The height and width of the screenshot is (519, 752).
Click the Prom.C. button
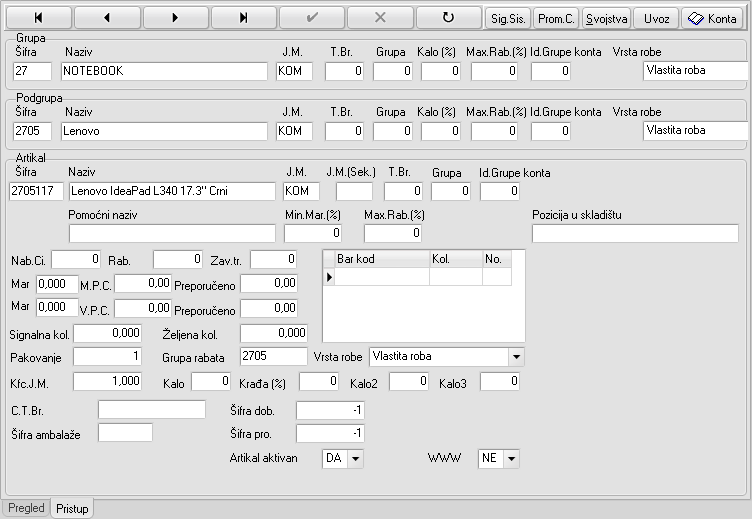556,18
